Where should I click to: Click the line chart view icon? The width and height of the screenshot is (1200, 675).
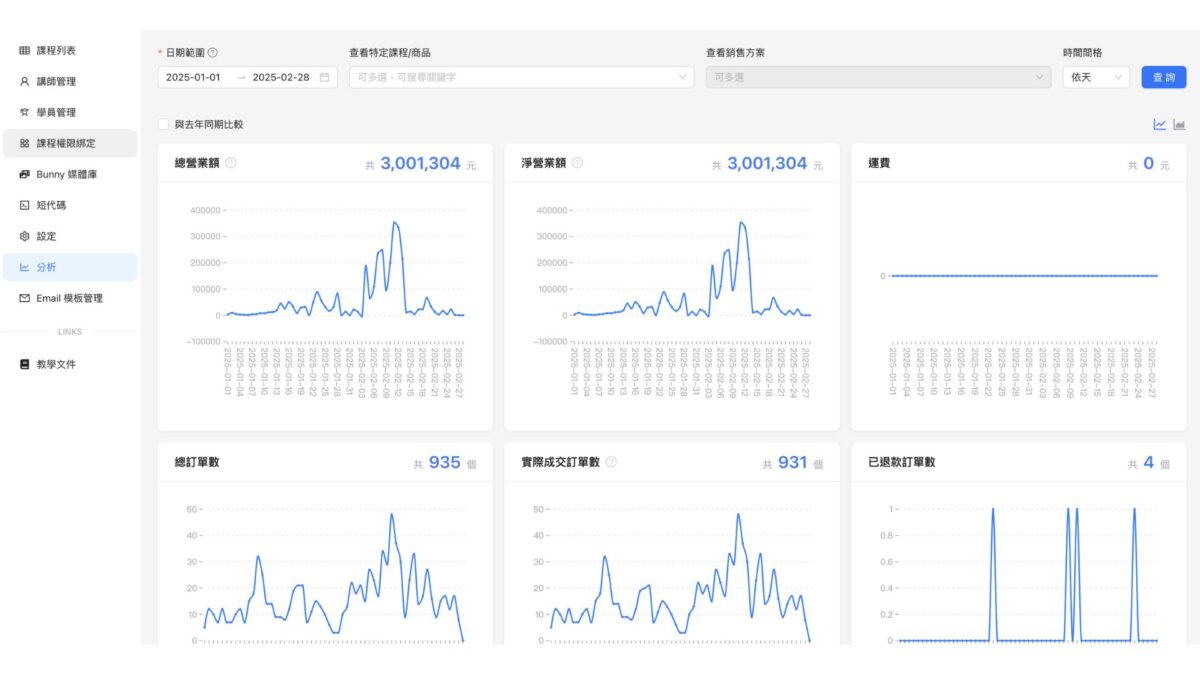pyautogui.click(x=1159, y=125)
